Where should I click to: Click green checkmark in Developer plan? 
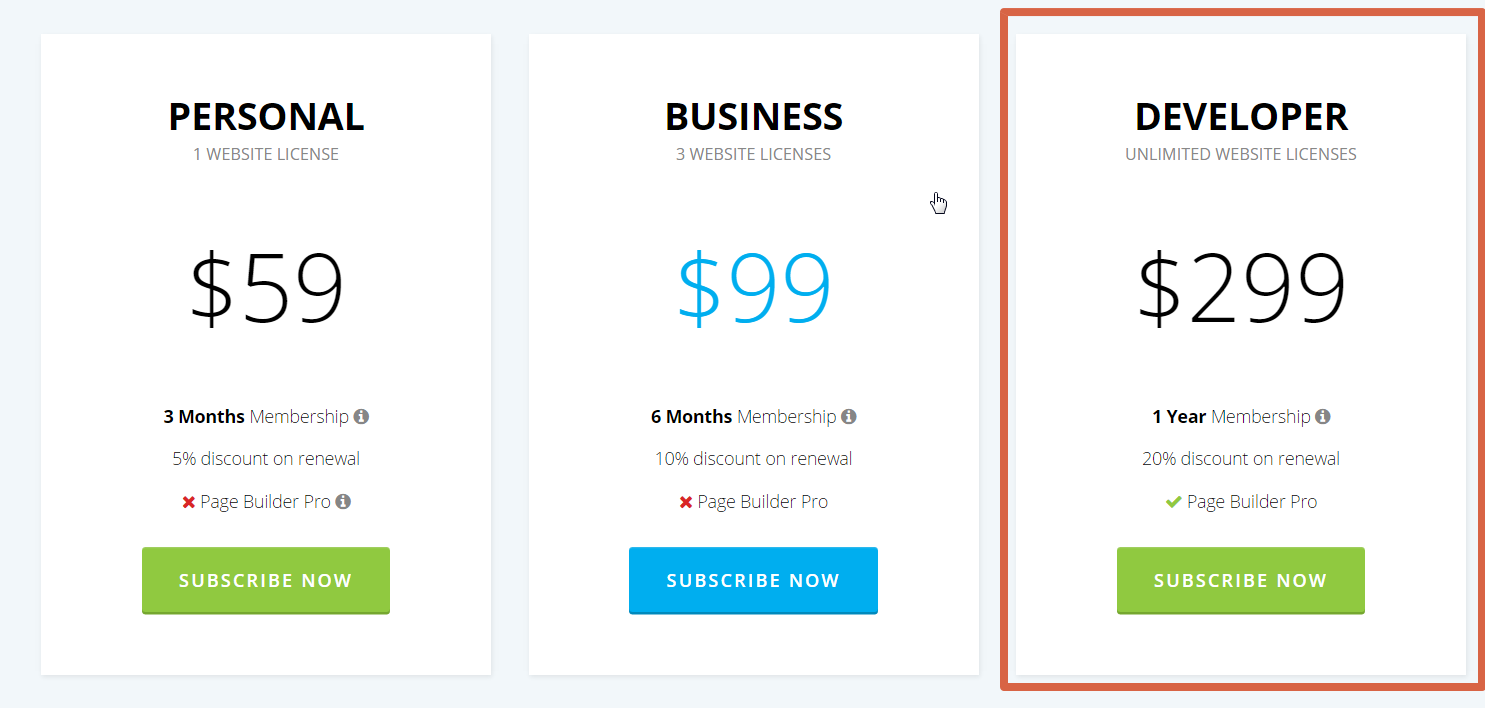click(x=1174, y=502)
